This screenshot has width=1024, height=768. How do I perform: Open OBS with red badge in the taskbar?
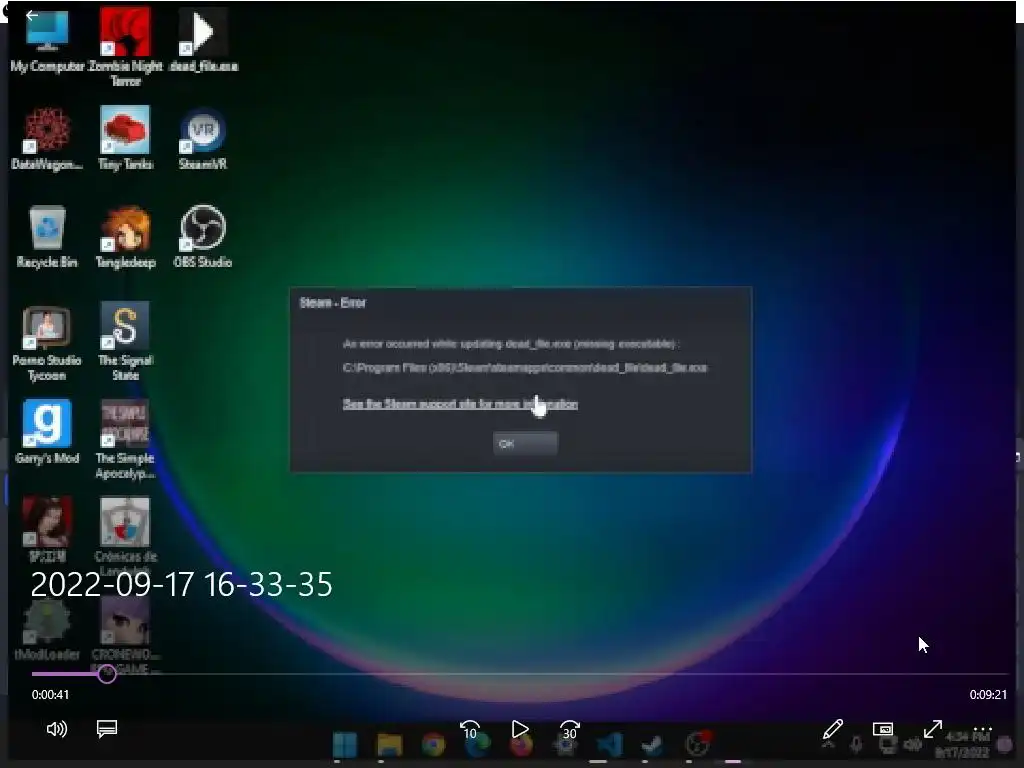[x=697, y=744]
